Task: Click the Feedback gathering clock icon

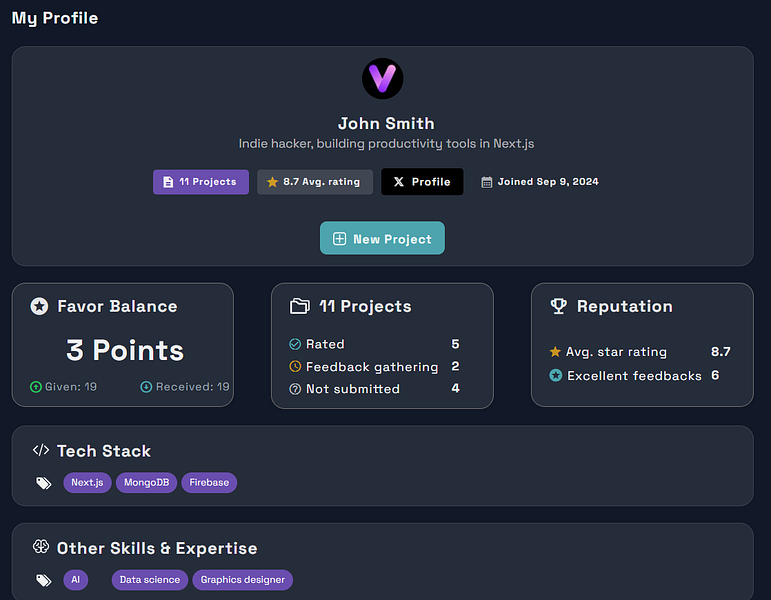Action: (295, 366)
